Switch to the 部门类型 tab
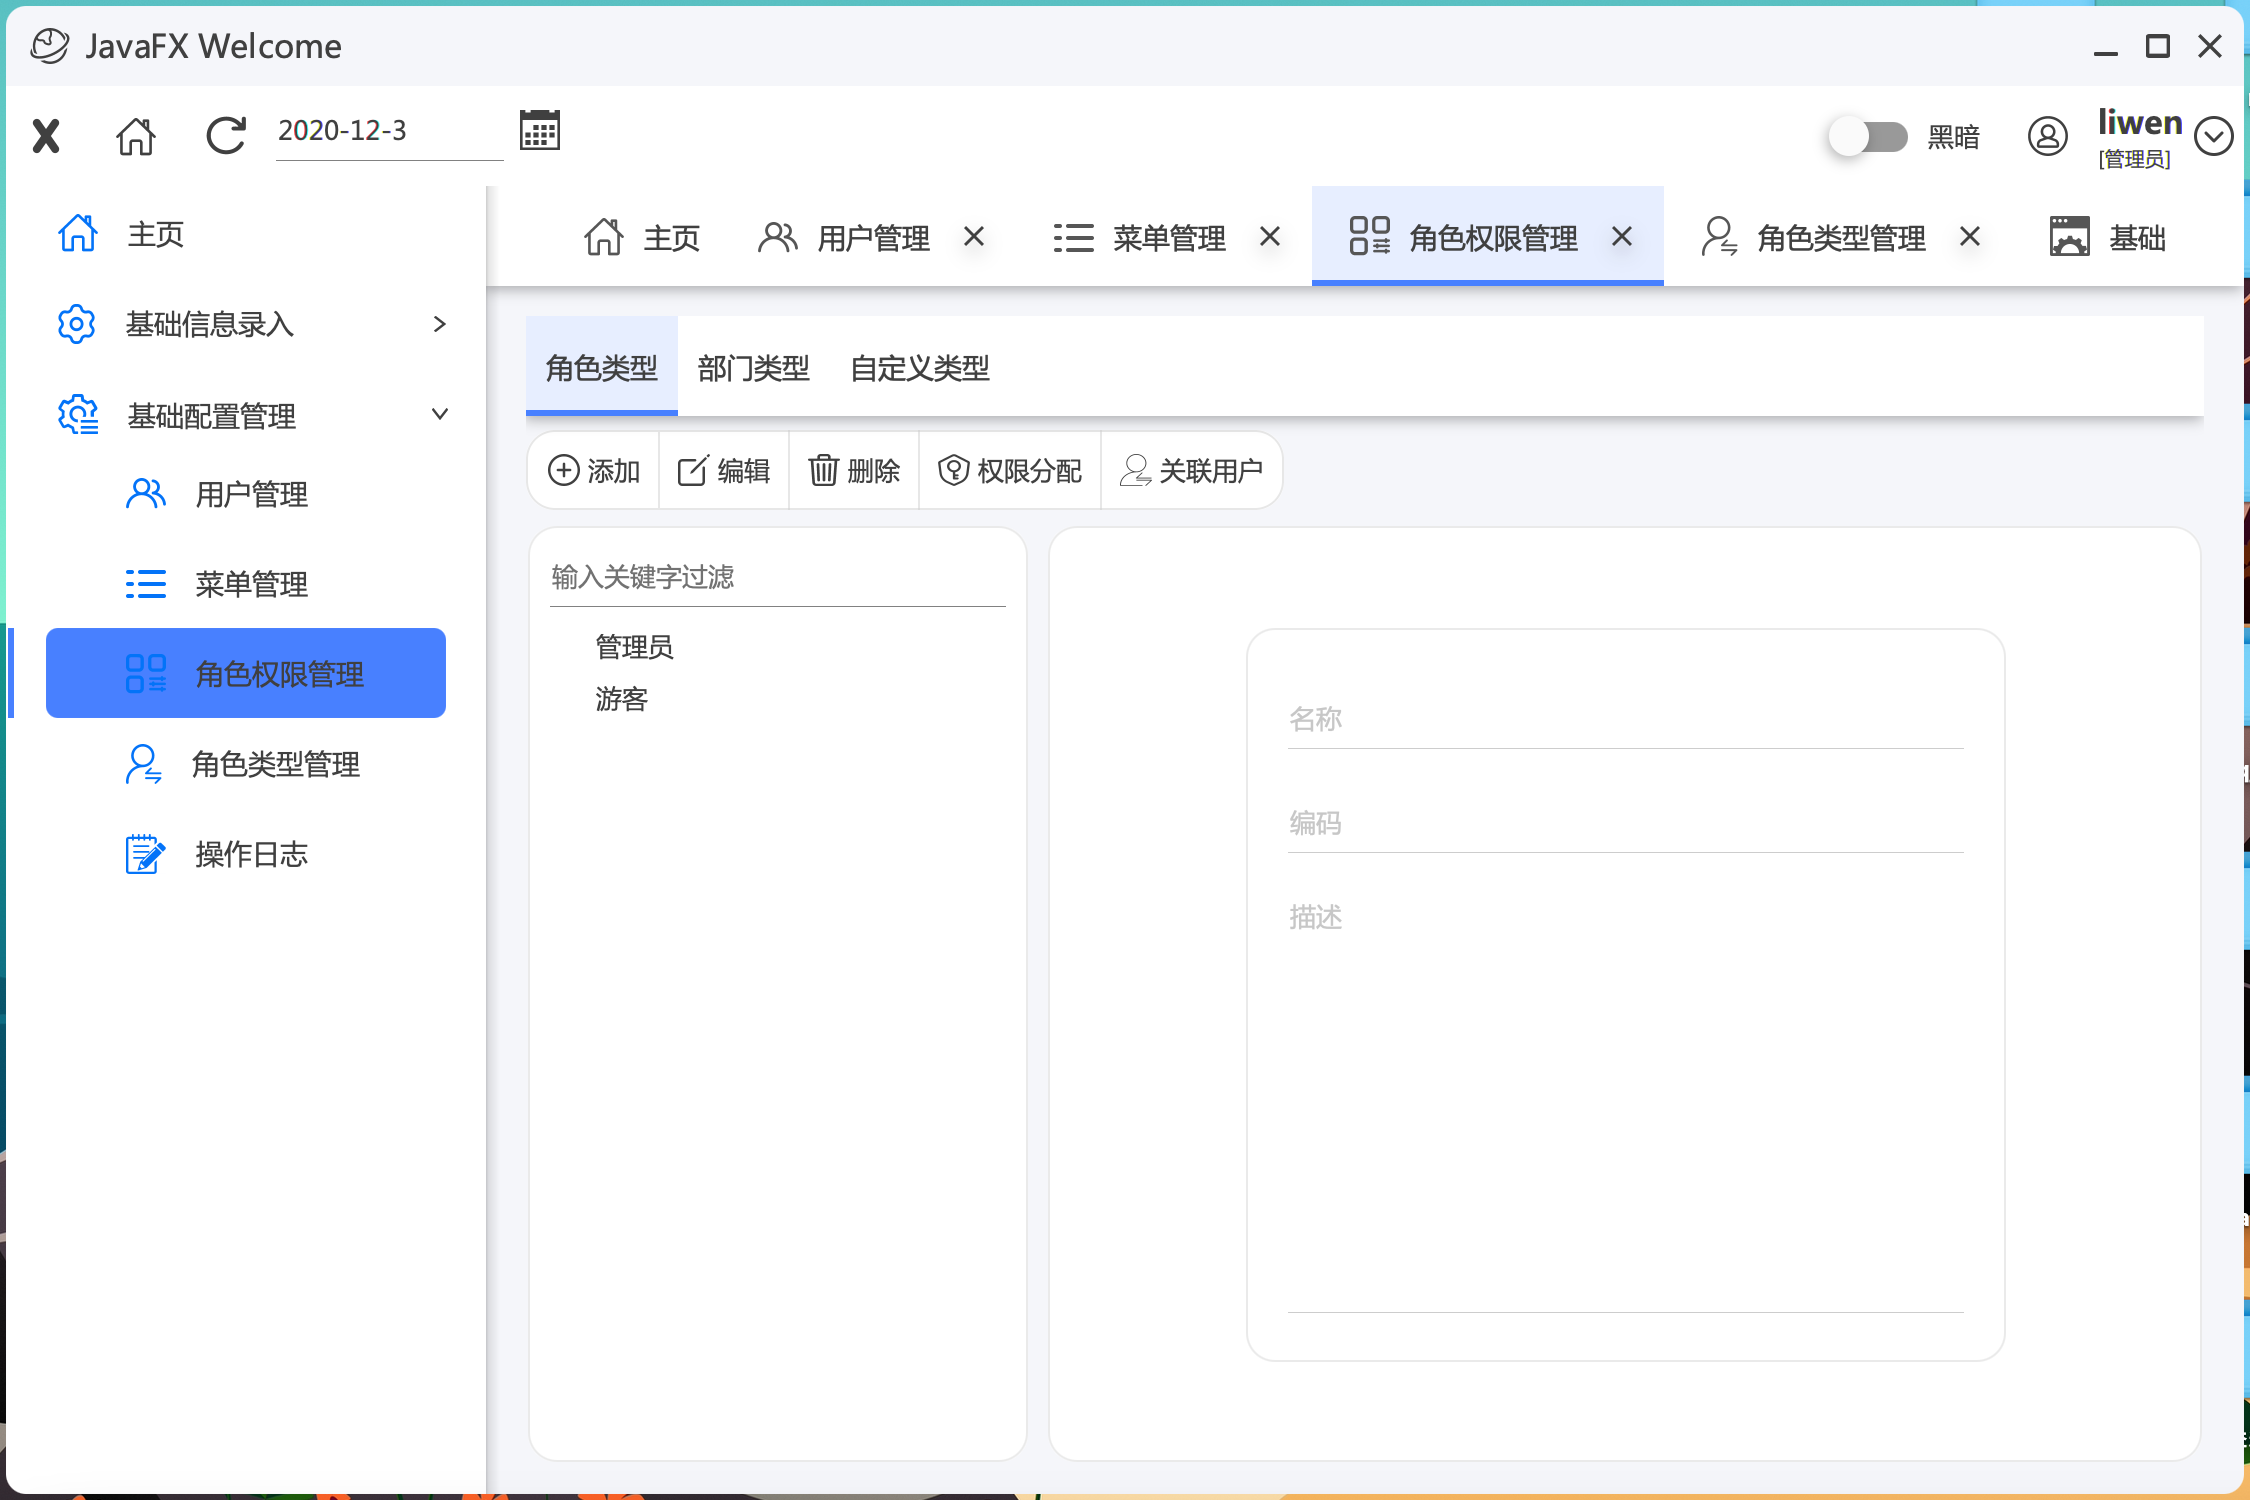The image size is (2250, 1500). tap(753, 368)
